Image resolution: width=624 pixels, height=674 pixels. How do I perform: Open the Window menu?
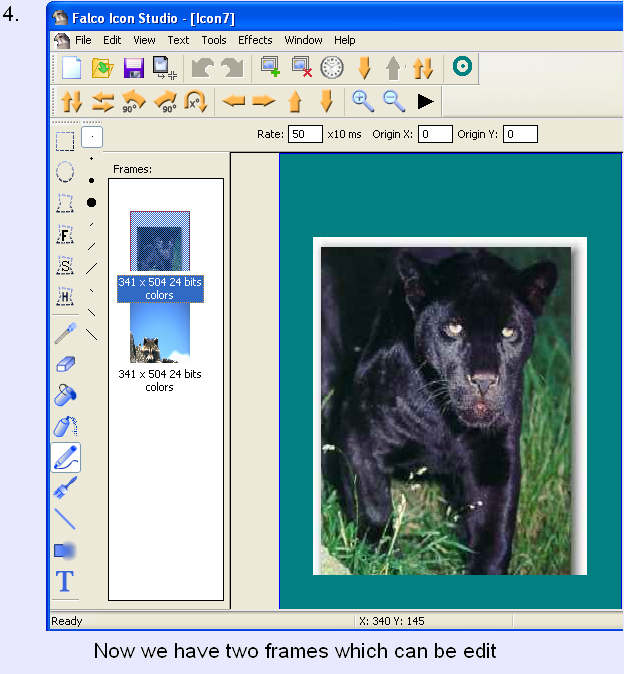(x=303, y=40)
